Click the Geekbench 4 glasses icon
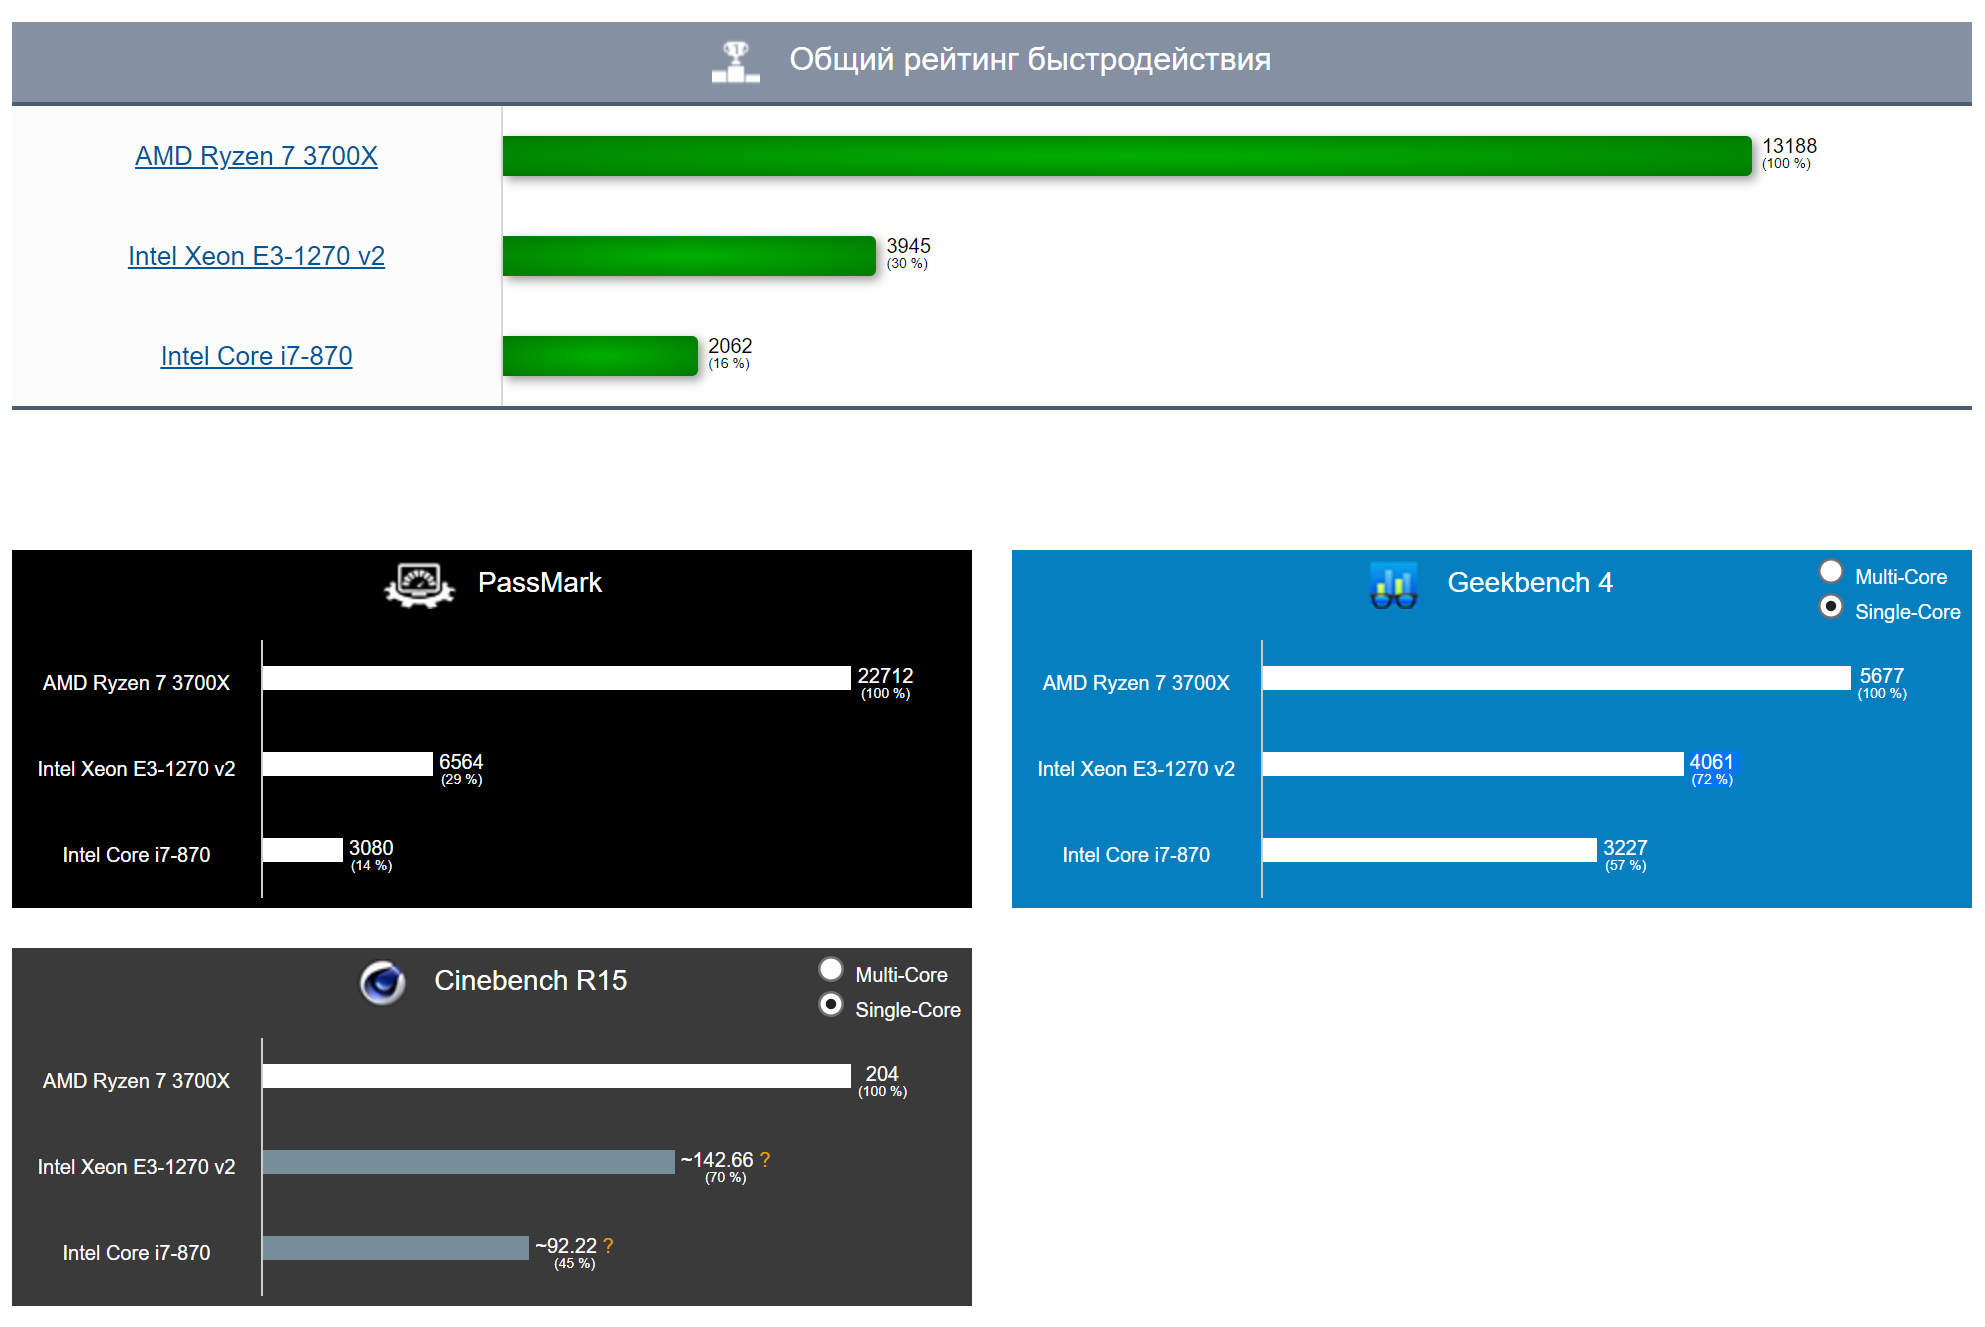The image size is (1985, 1327). (x=1393, y=585)
